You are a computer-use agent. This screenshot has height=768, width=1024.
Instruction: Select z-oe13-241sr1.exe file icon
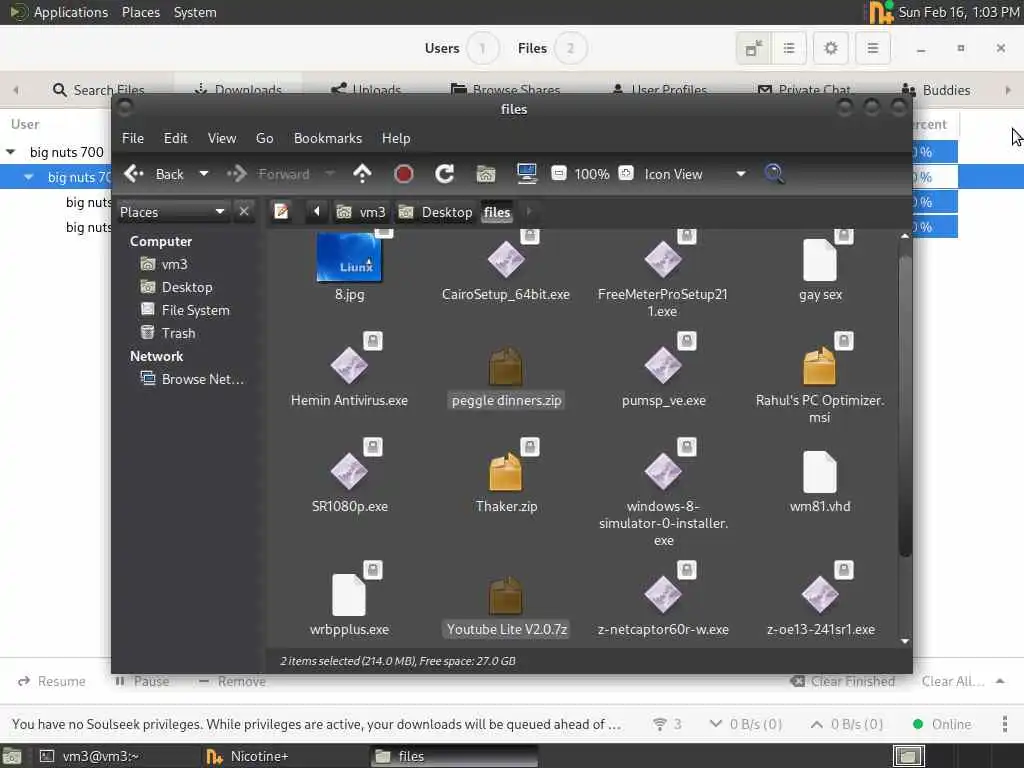[820, 595]
